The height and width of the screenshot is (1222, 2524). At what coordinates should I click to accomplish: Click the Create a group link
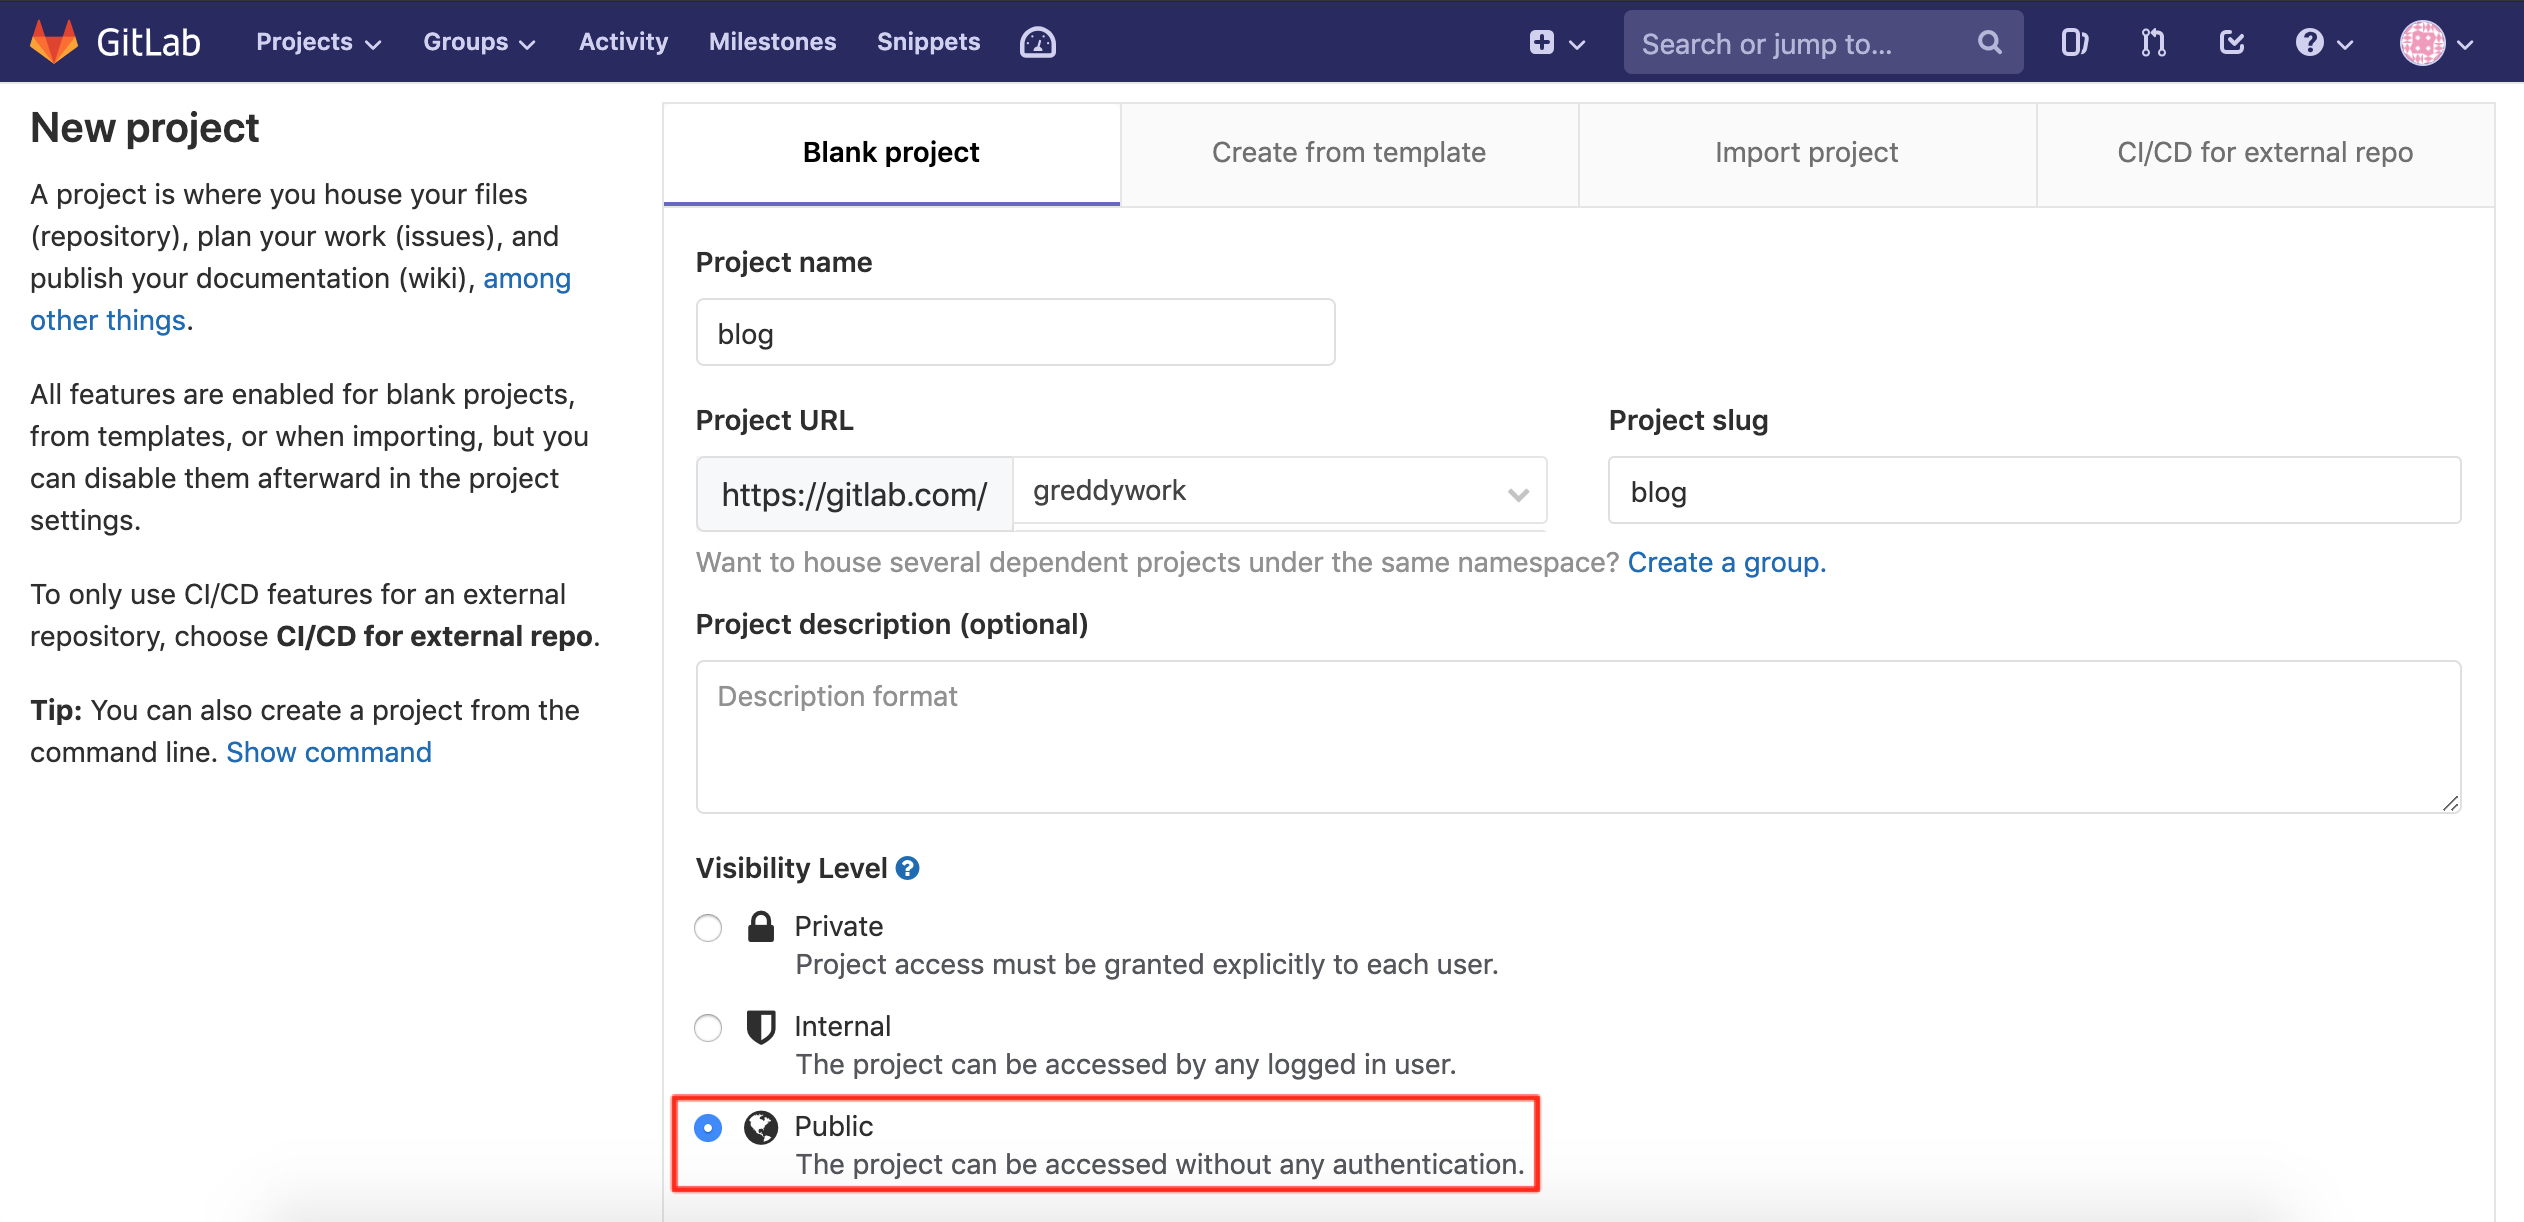coord(1726,563)
